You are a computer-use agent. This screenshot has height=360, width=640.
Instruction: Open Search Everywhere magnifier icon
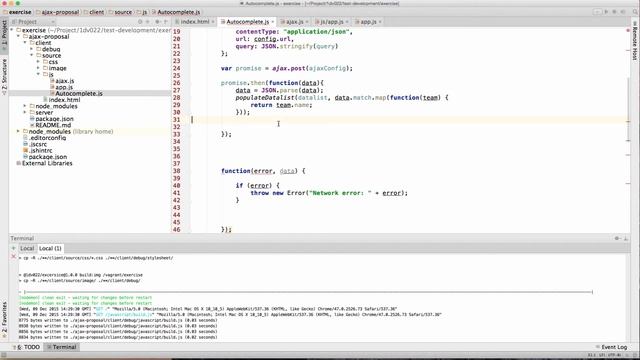point(635,12)
